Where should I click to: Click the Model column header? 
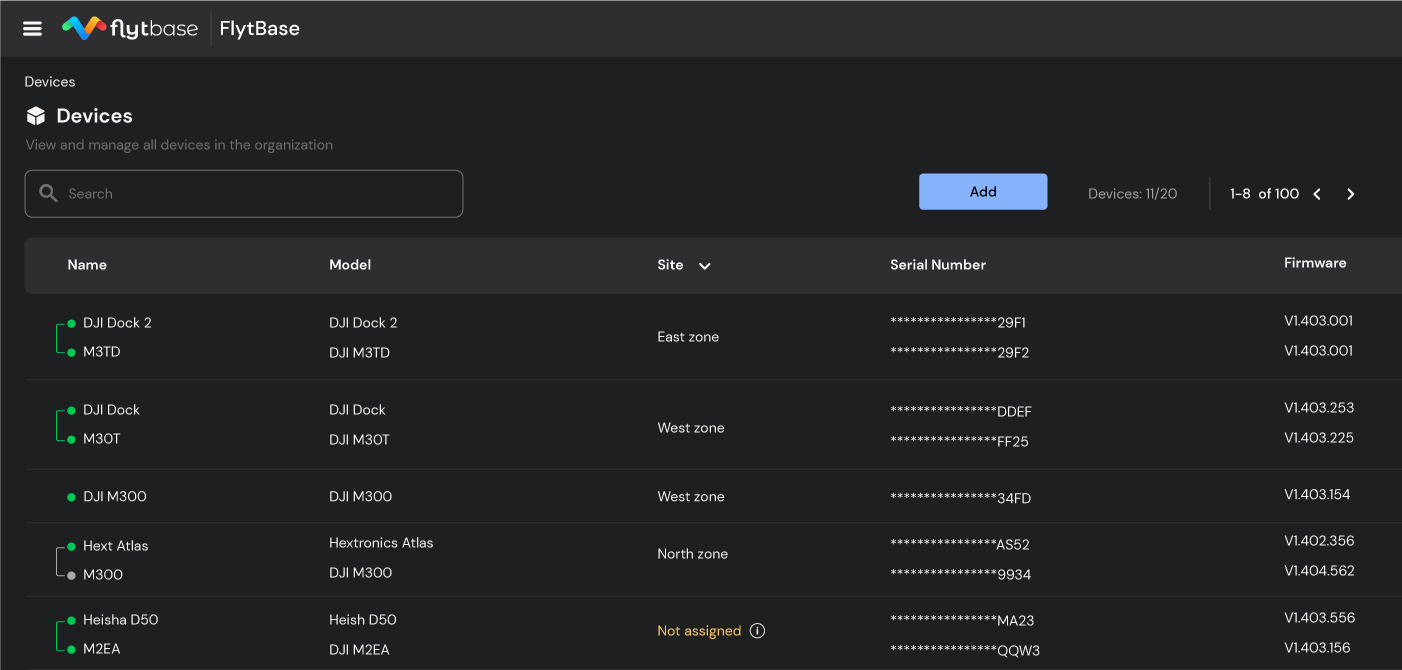pos(350,265)
